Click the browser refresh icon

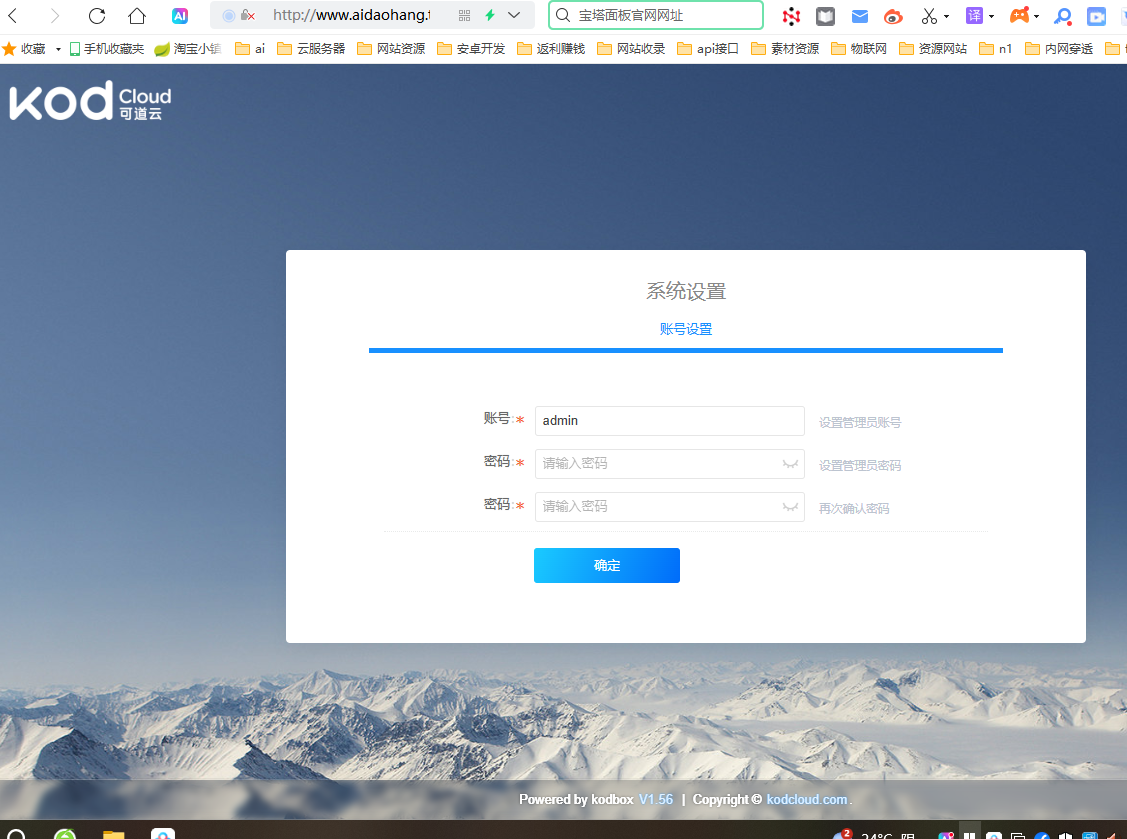(97, 16)
